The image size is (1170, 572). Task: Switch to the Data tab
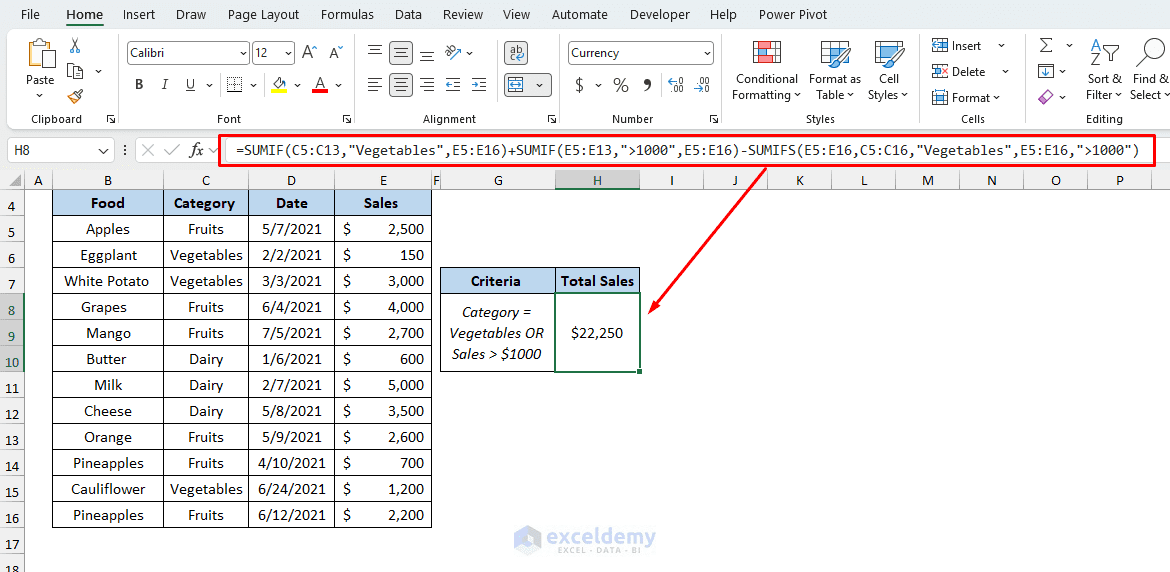click(x=408, y=14)
